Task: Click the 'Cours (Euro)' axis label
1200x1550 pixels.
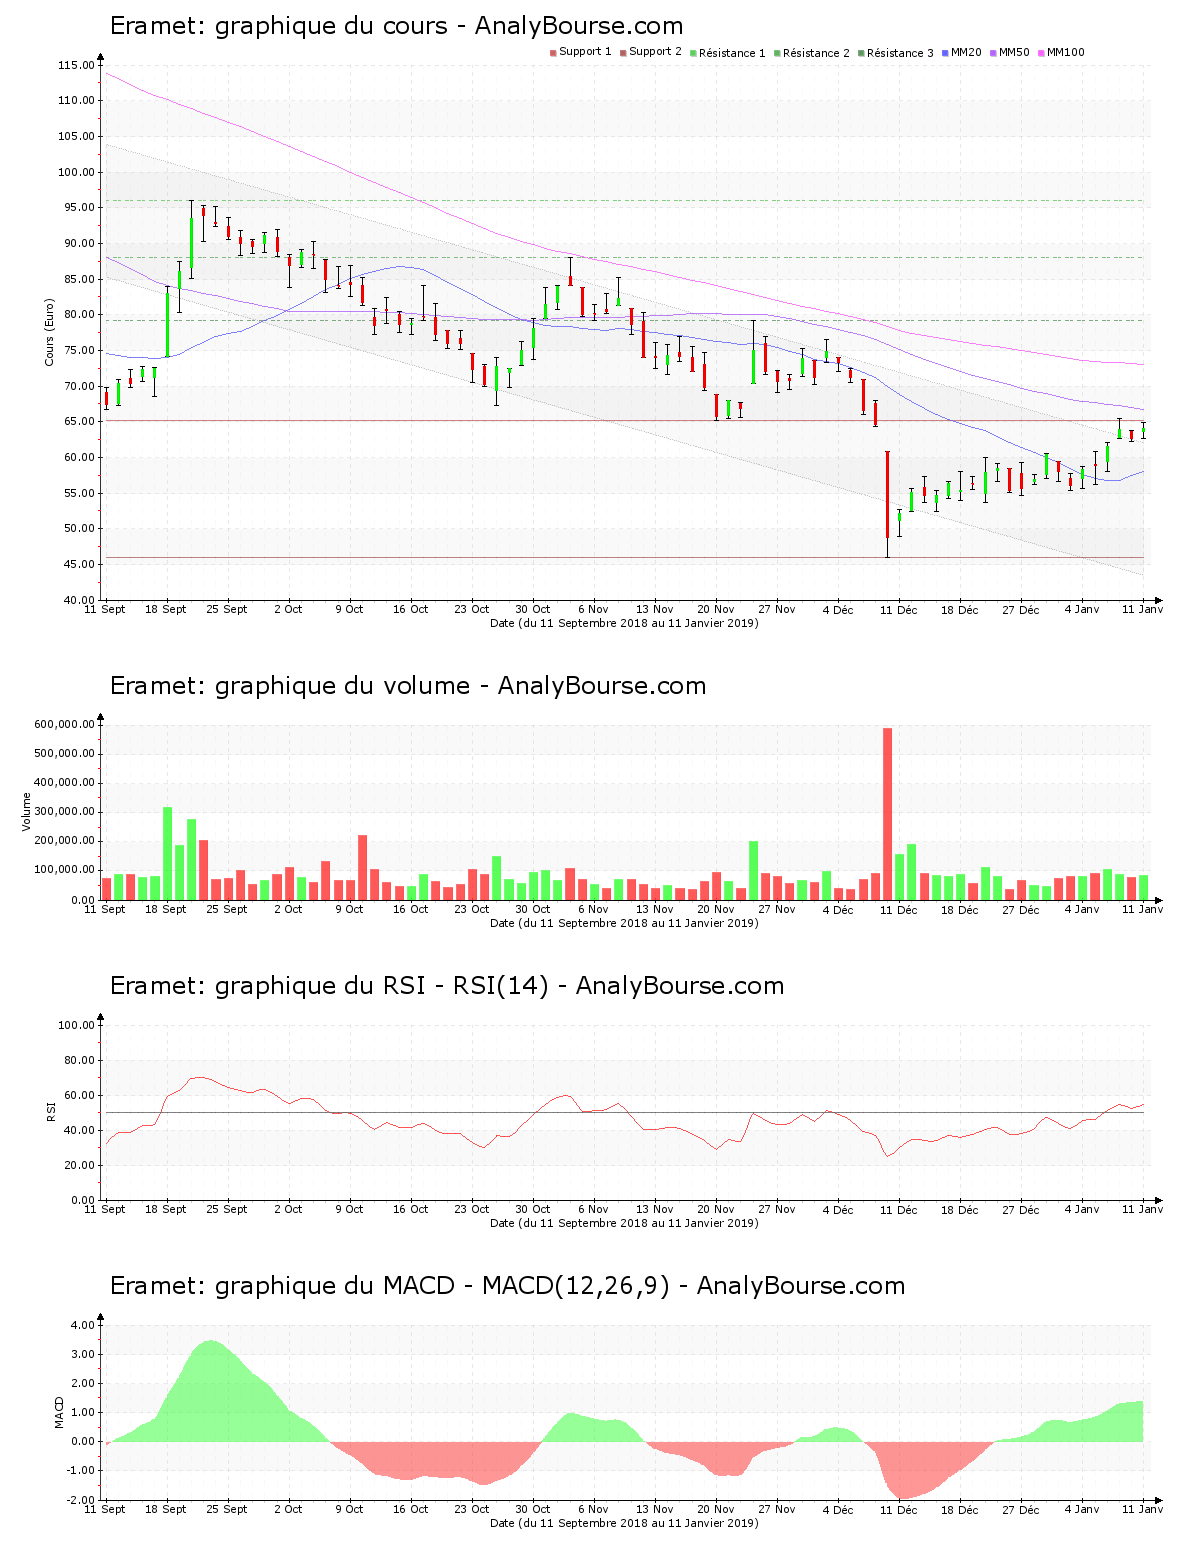Action: click(x=49, y=332)
